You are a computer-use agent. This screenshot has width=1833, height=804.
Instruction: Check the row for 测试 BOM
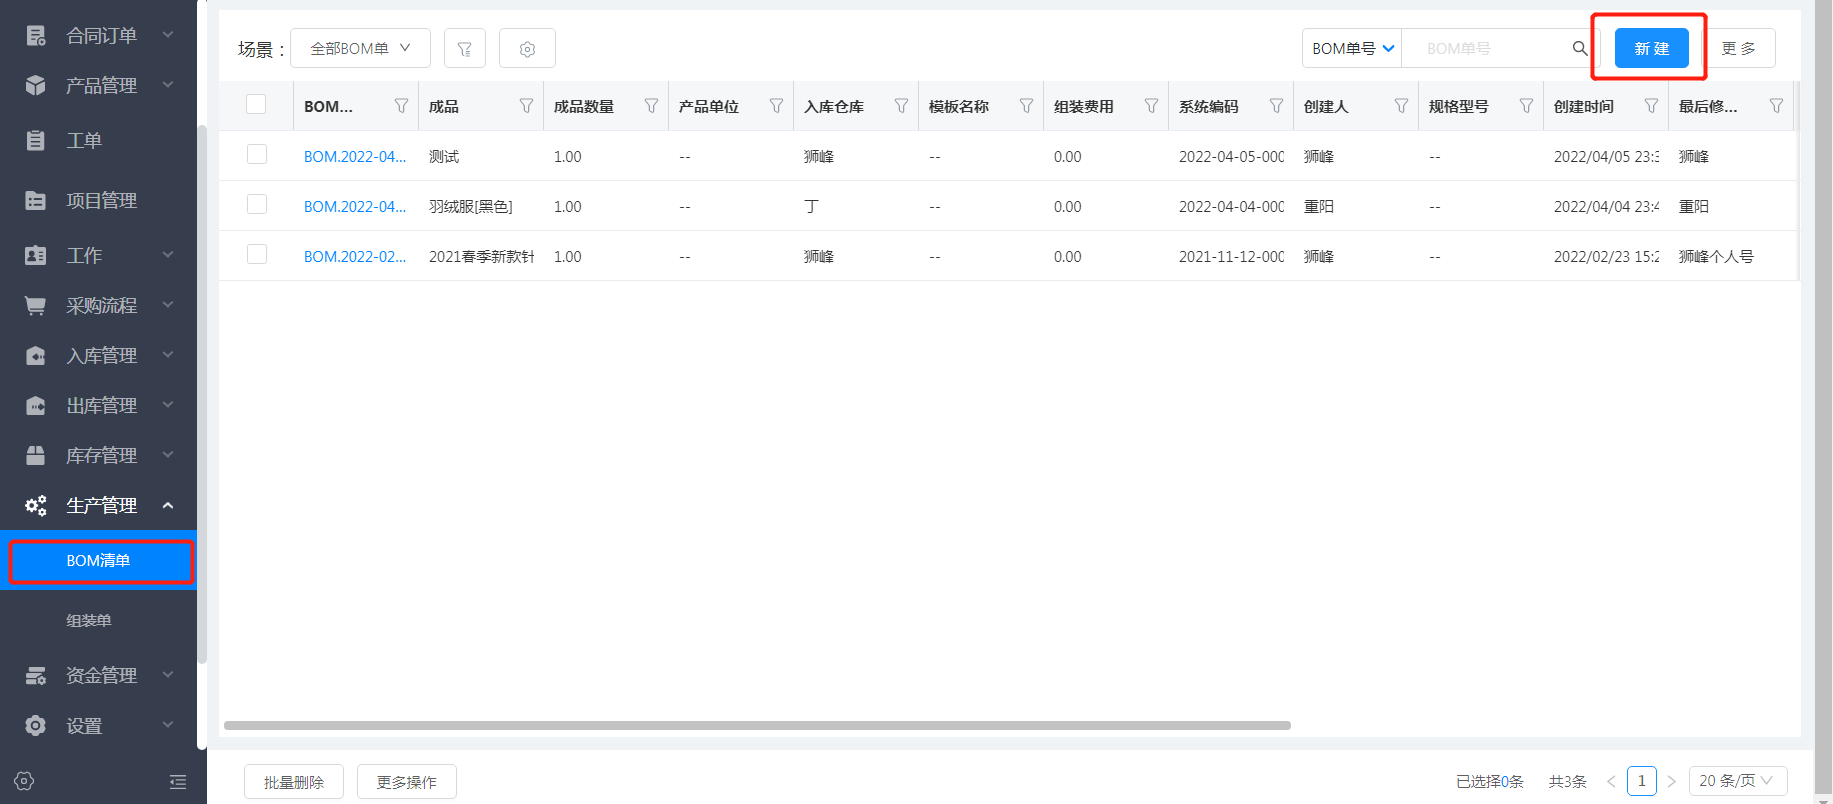click(x=257, y=154)
